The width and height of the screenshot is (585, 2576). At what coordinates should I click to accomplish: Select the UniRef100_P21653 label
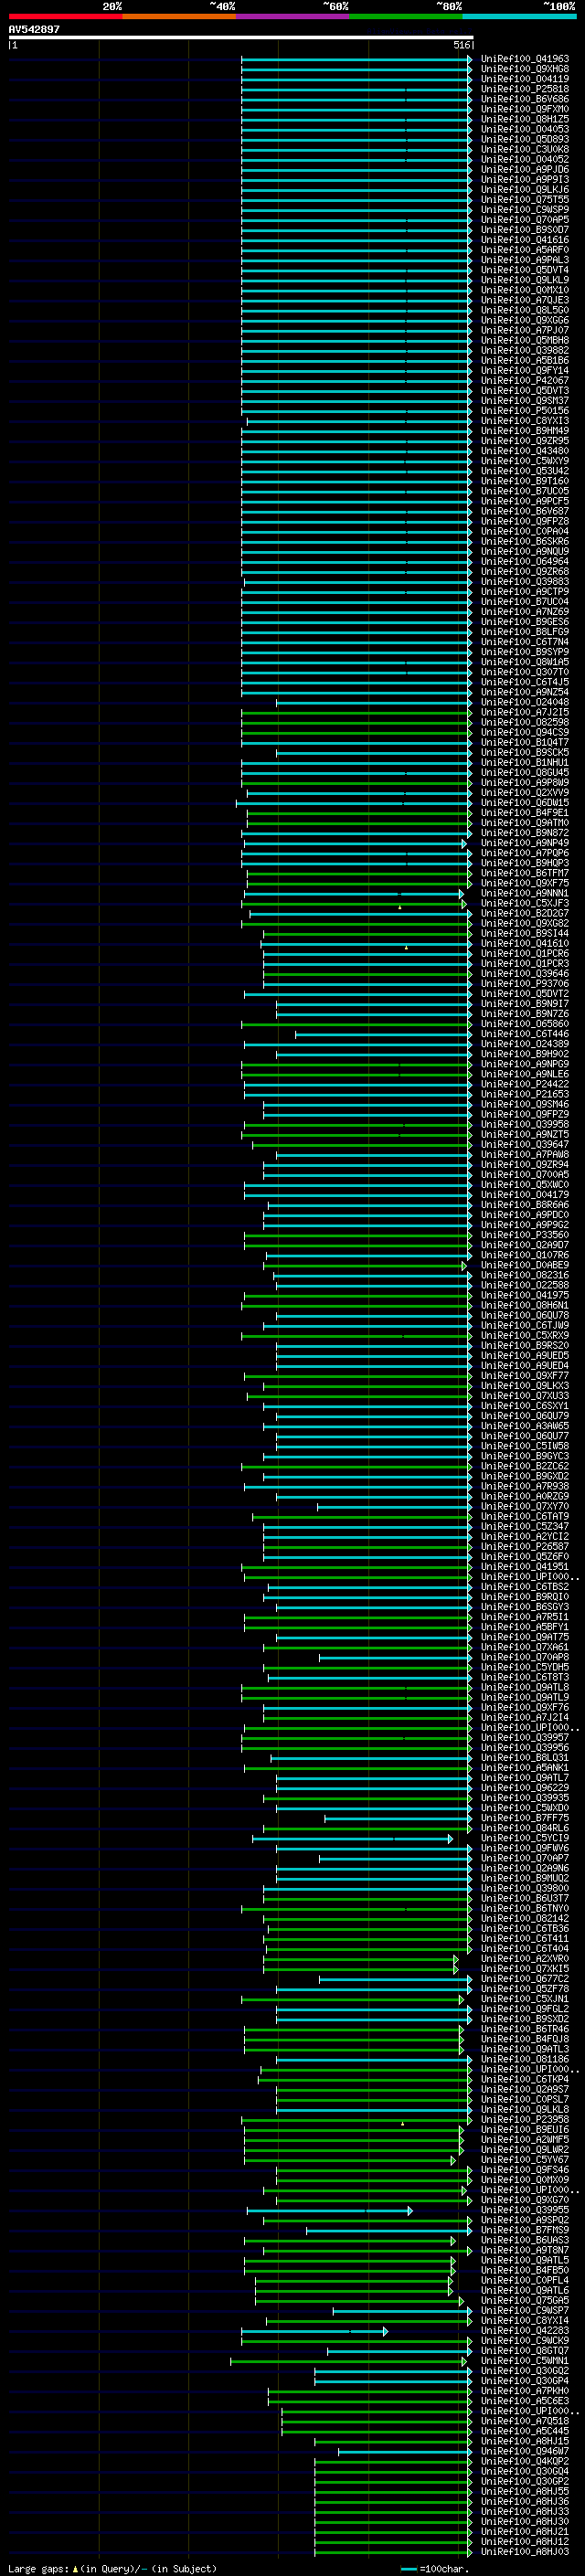(525, 1094)
